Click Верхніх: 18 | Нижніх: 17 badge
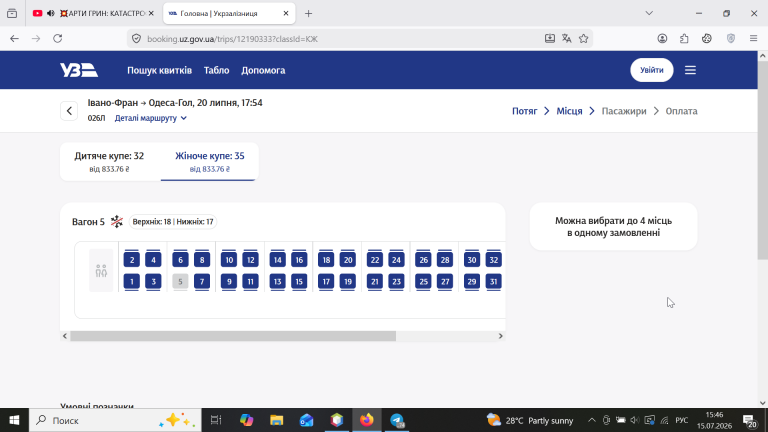This screenshot has width=768, height=432. 173,222
